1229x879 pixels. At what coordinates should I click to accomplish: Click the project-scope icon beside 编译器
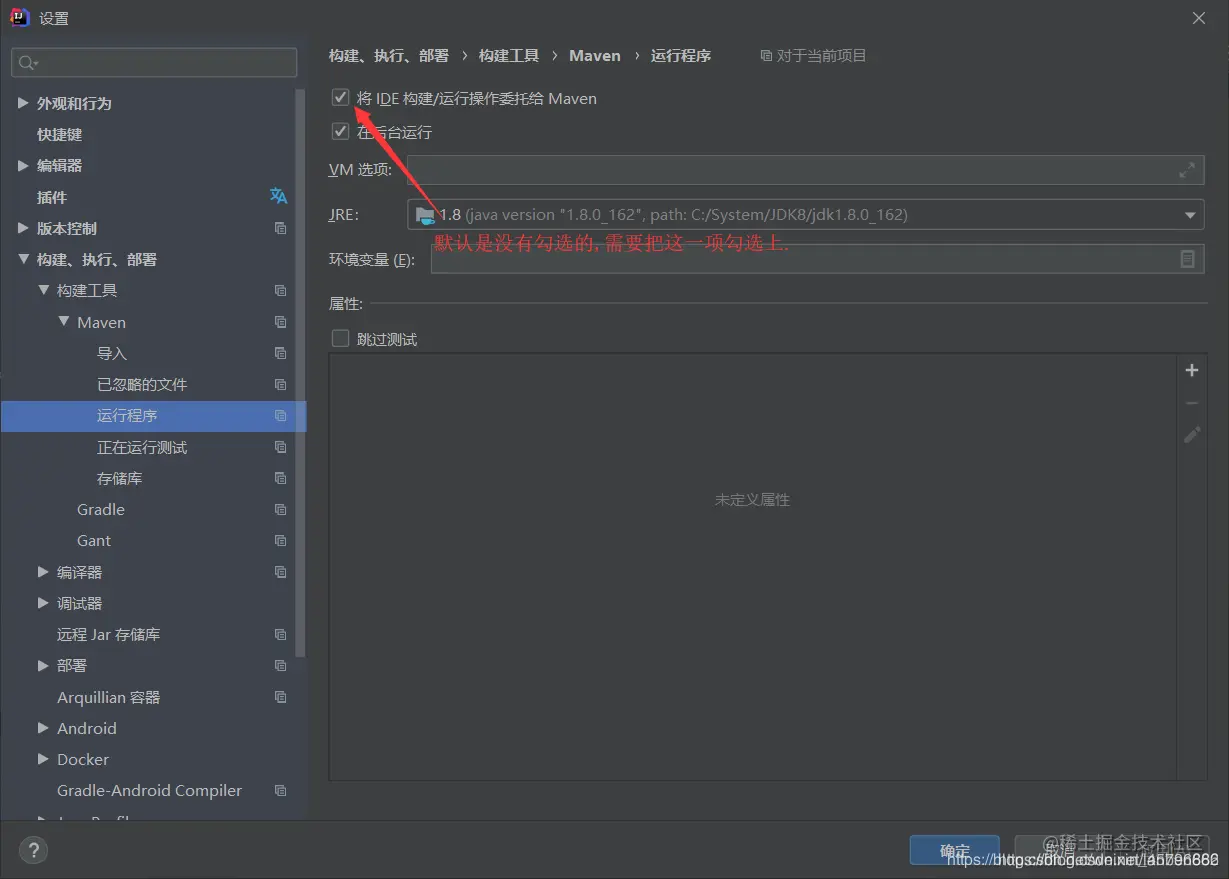[x=280, y=572]
